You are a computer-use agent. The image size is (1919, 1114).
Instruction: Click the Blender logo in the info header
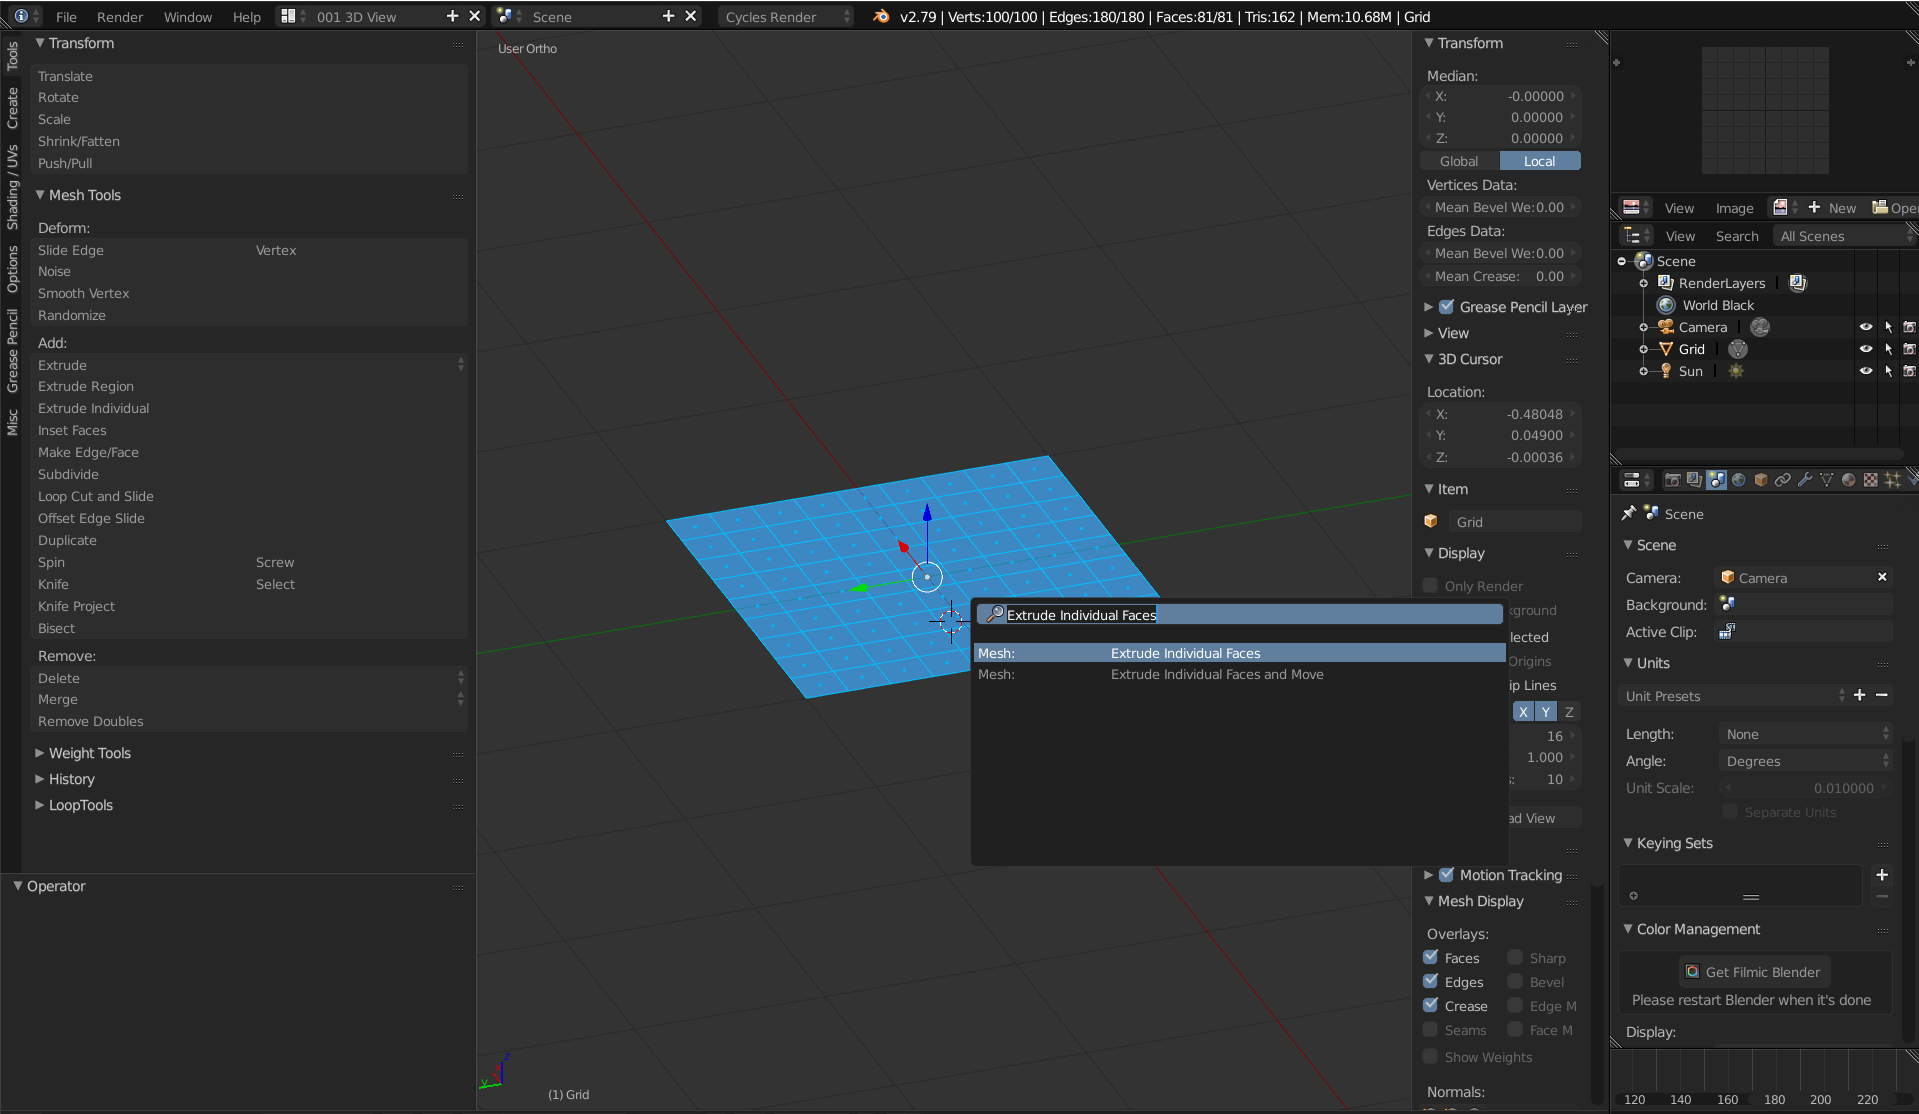tap(881, 16)
